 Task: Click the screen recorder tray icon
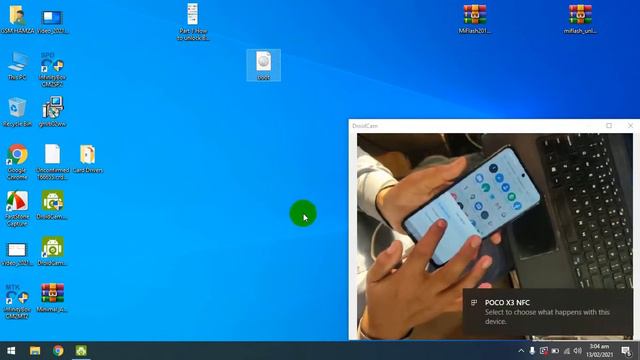(544, 351)
